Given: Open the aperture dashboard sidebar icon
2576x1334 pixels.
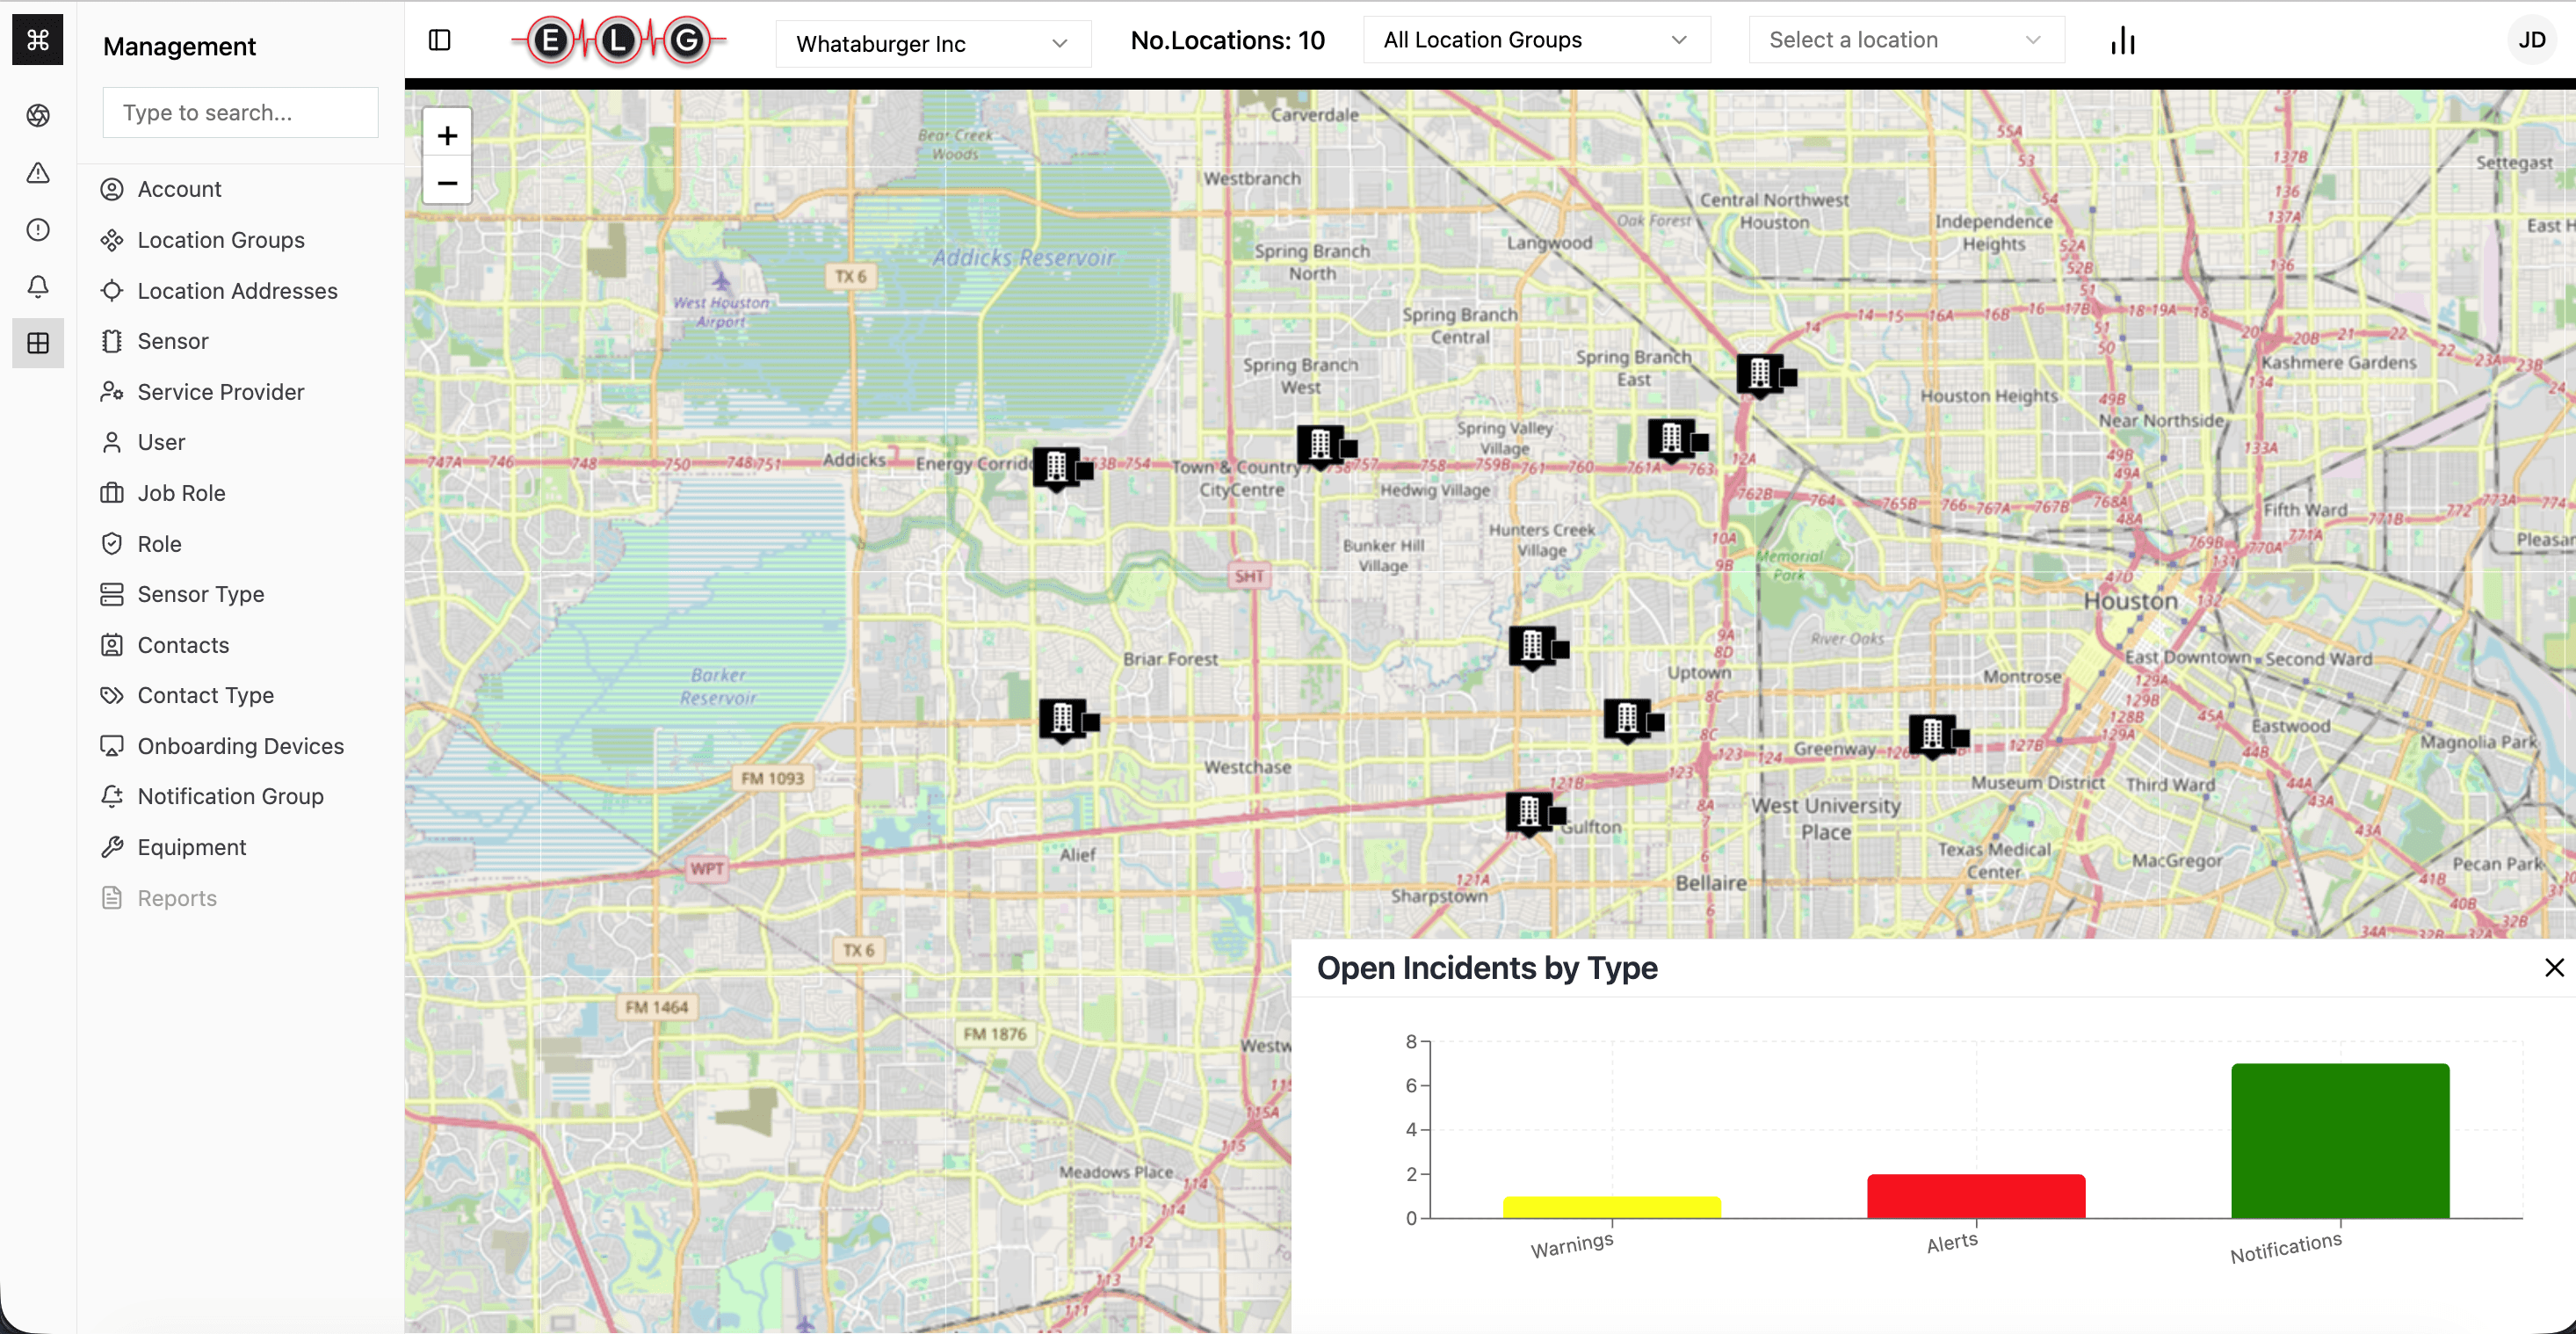Looking at the screenshot, I should point(38,116).
